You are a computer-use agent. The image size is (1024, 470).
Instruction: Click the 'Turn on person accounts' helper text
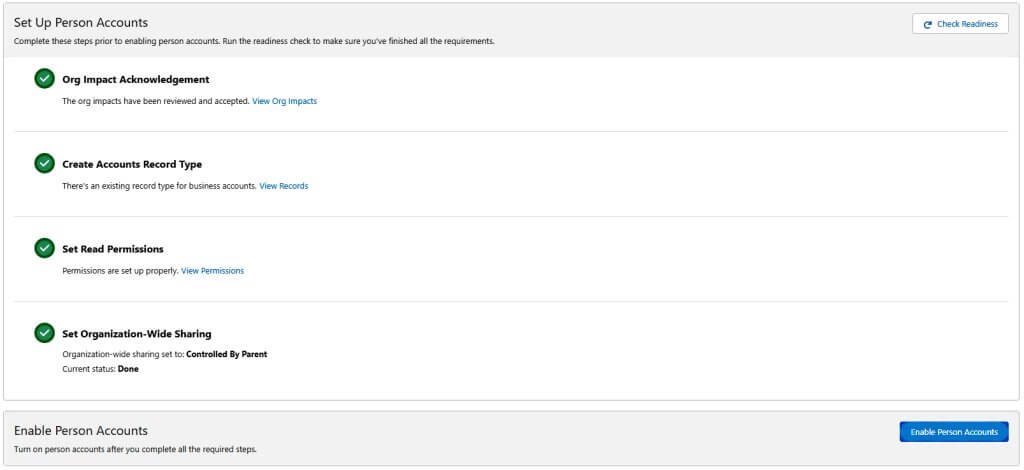click(x=135, y=449)
